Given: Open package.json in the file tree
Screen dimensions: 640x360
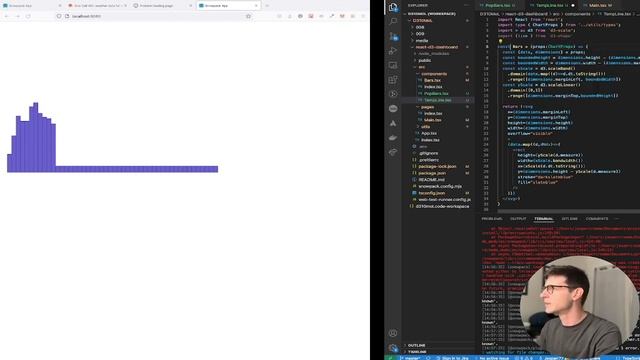Looking at the screenshot, I should [437, 173].
